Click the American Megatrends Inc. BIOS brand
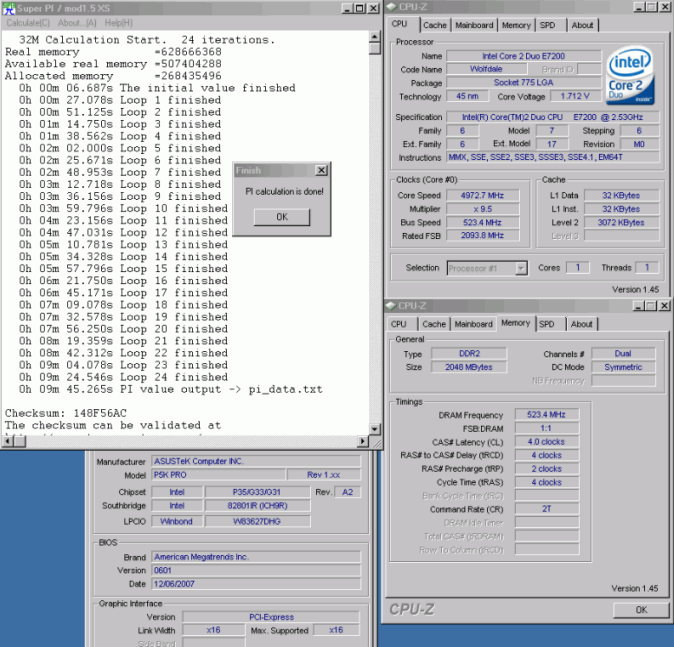 [256, 557]
